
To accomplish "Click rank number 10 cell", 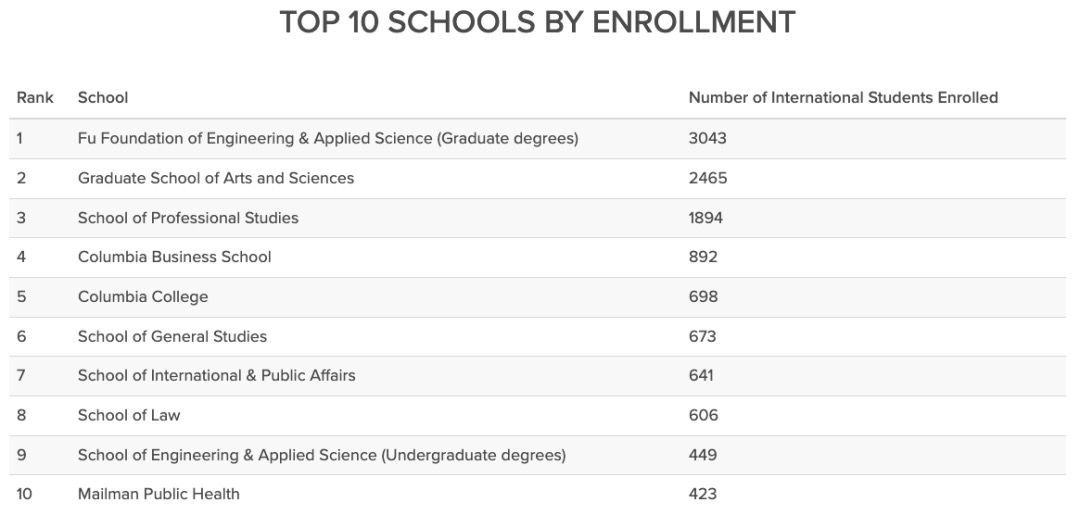I will (x=24, y=494).
